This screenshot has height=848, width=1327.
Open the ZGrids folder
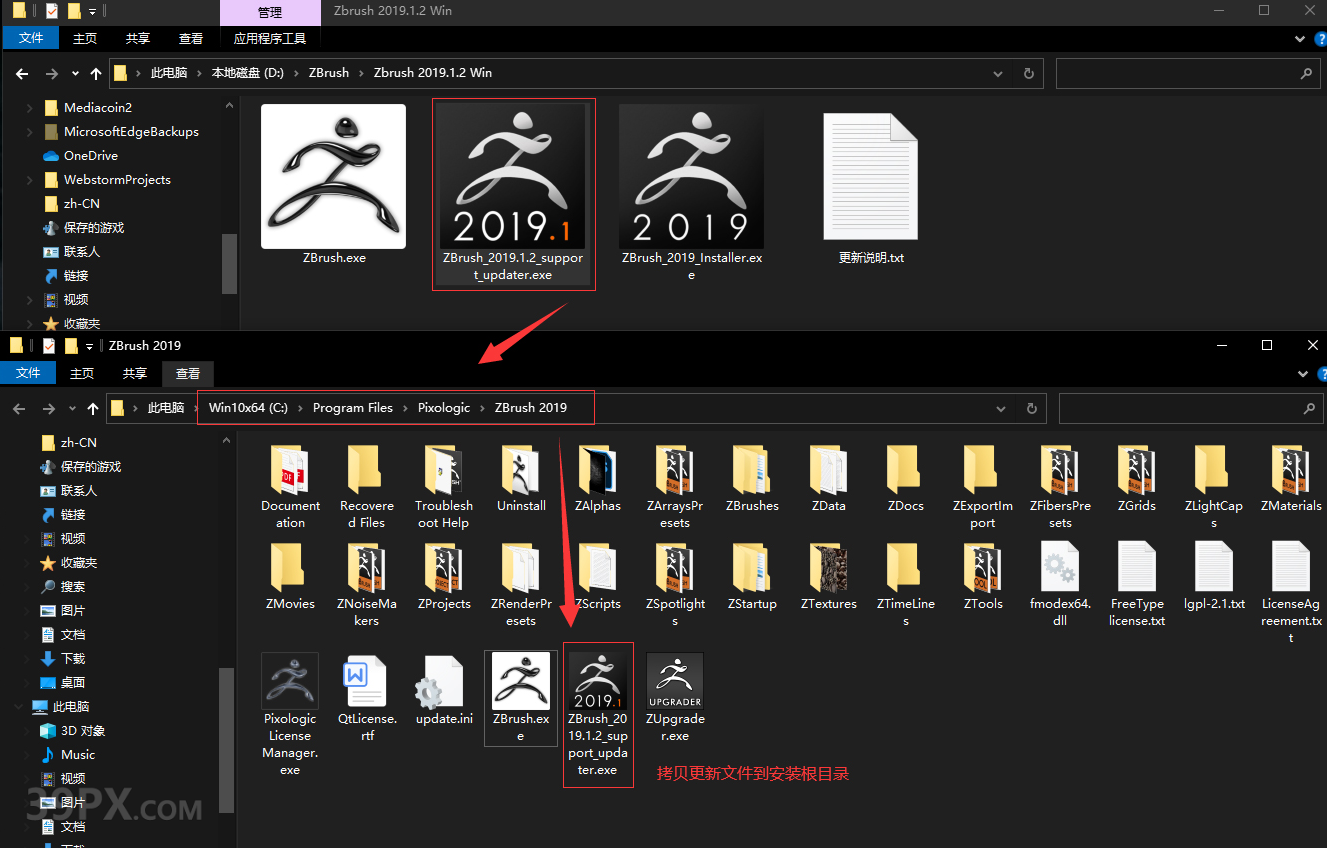point(1136,479)
